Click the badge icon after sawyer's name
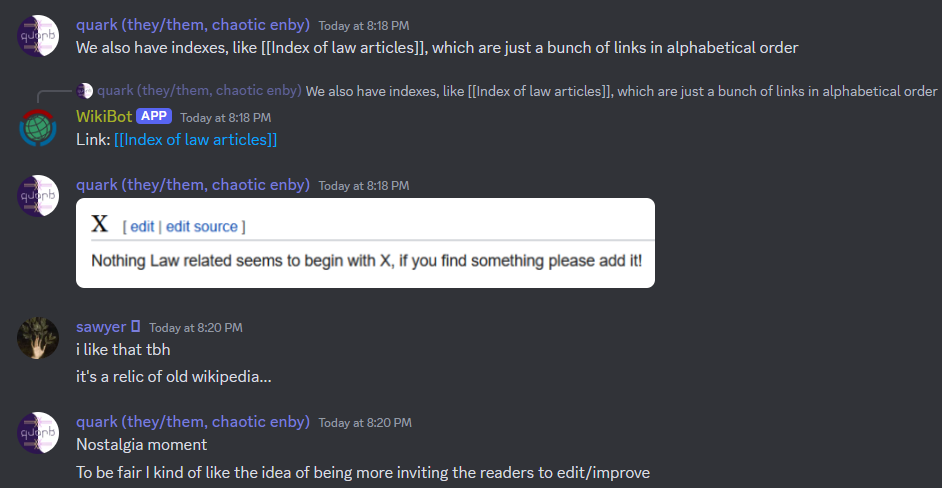This screenshot has width=942, height=488. tap(135, 326)
